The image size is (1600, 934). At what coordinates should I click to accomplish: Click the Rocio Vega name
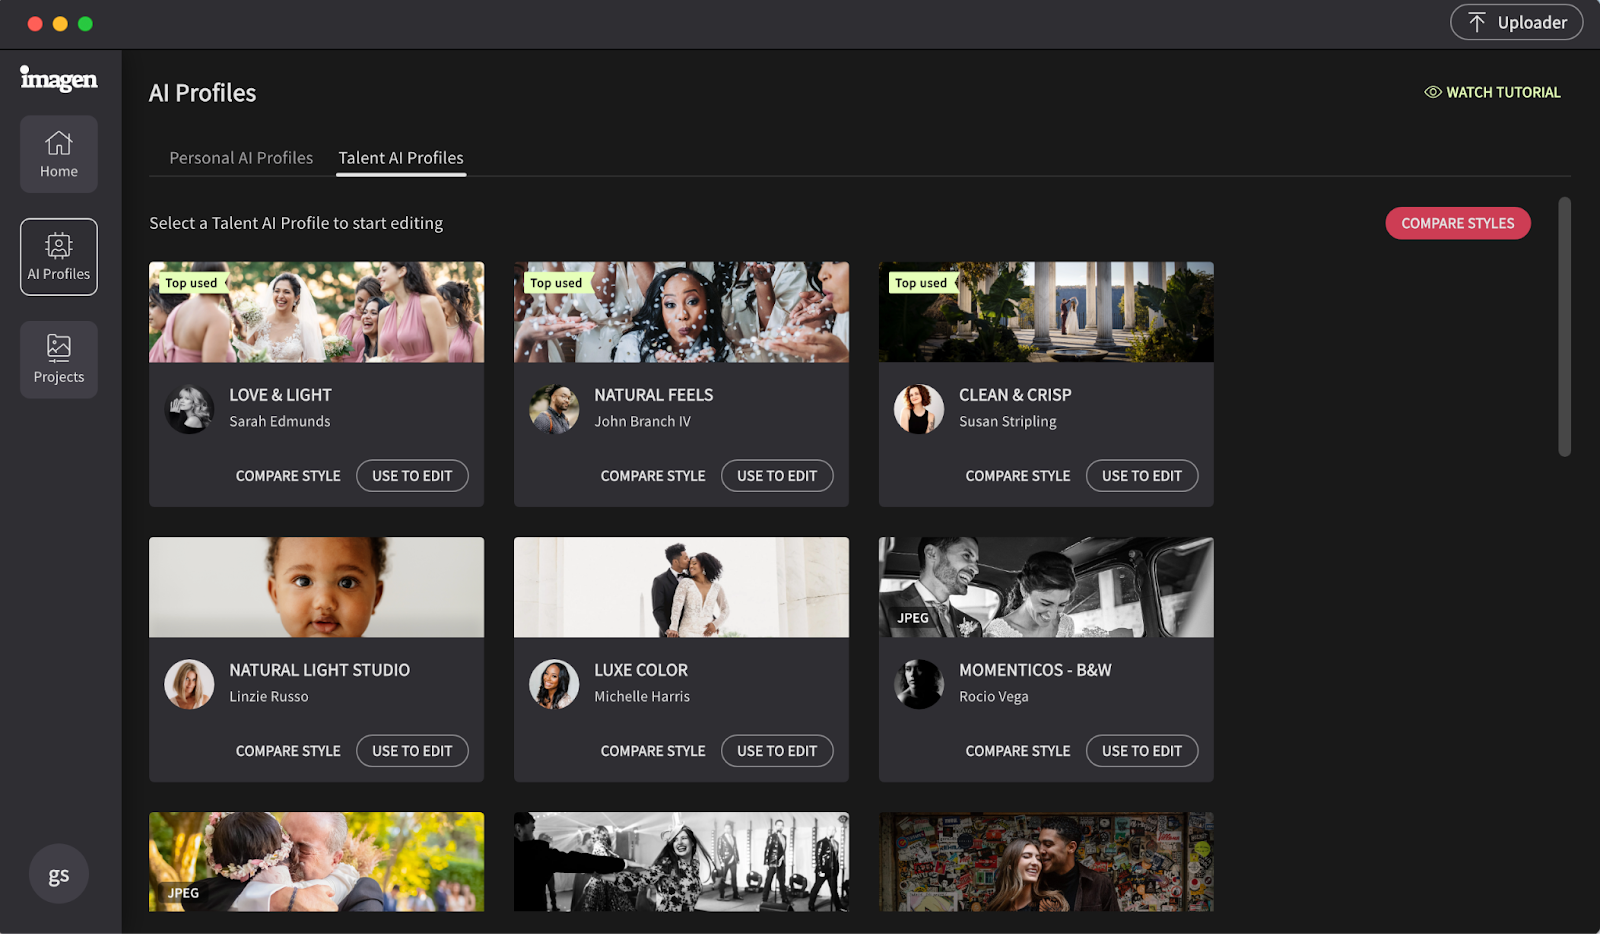pyautogui.click(x=994, y=697)
